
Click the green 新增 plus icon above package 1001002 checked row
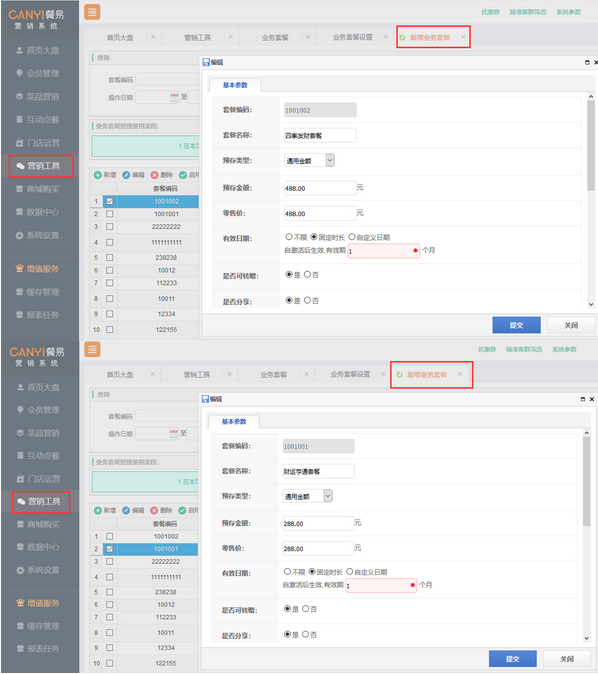tap(98, 175)
